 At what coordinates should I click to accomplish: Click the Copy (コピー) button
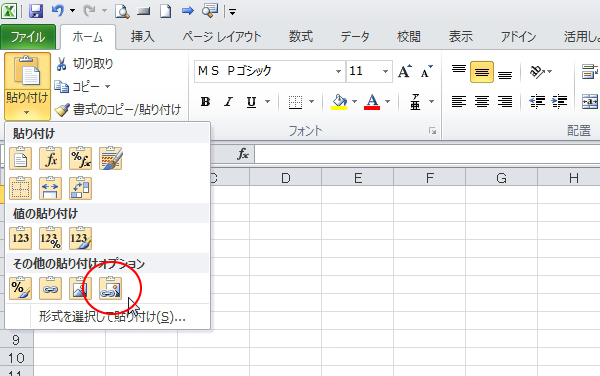[77, 87]
